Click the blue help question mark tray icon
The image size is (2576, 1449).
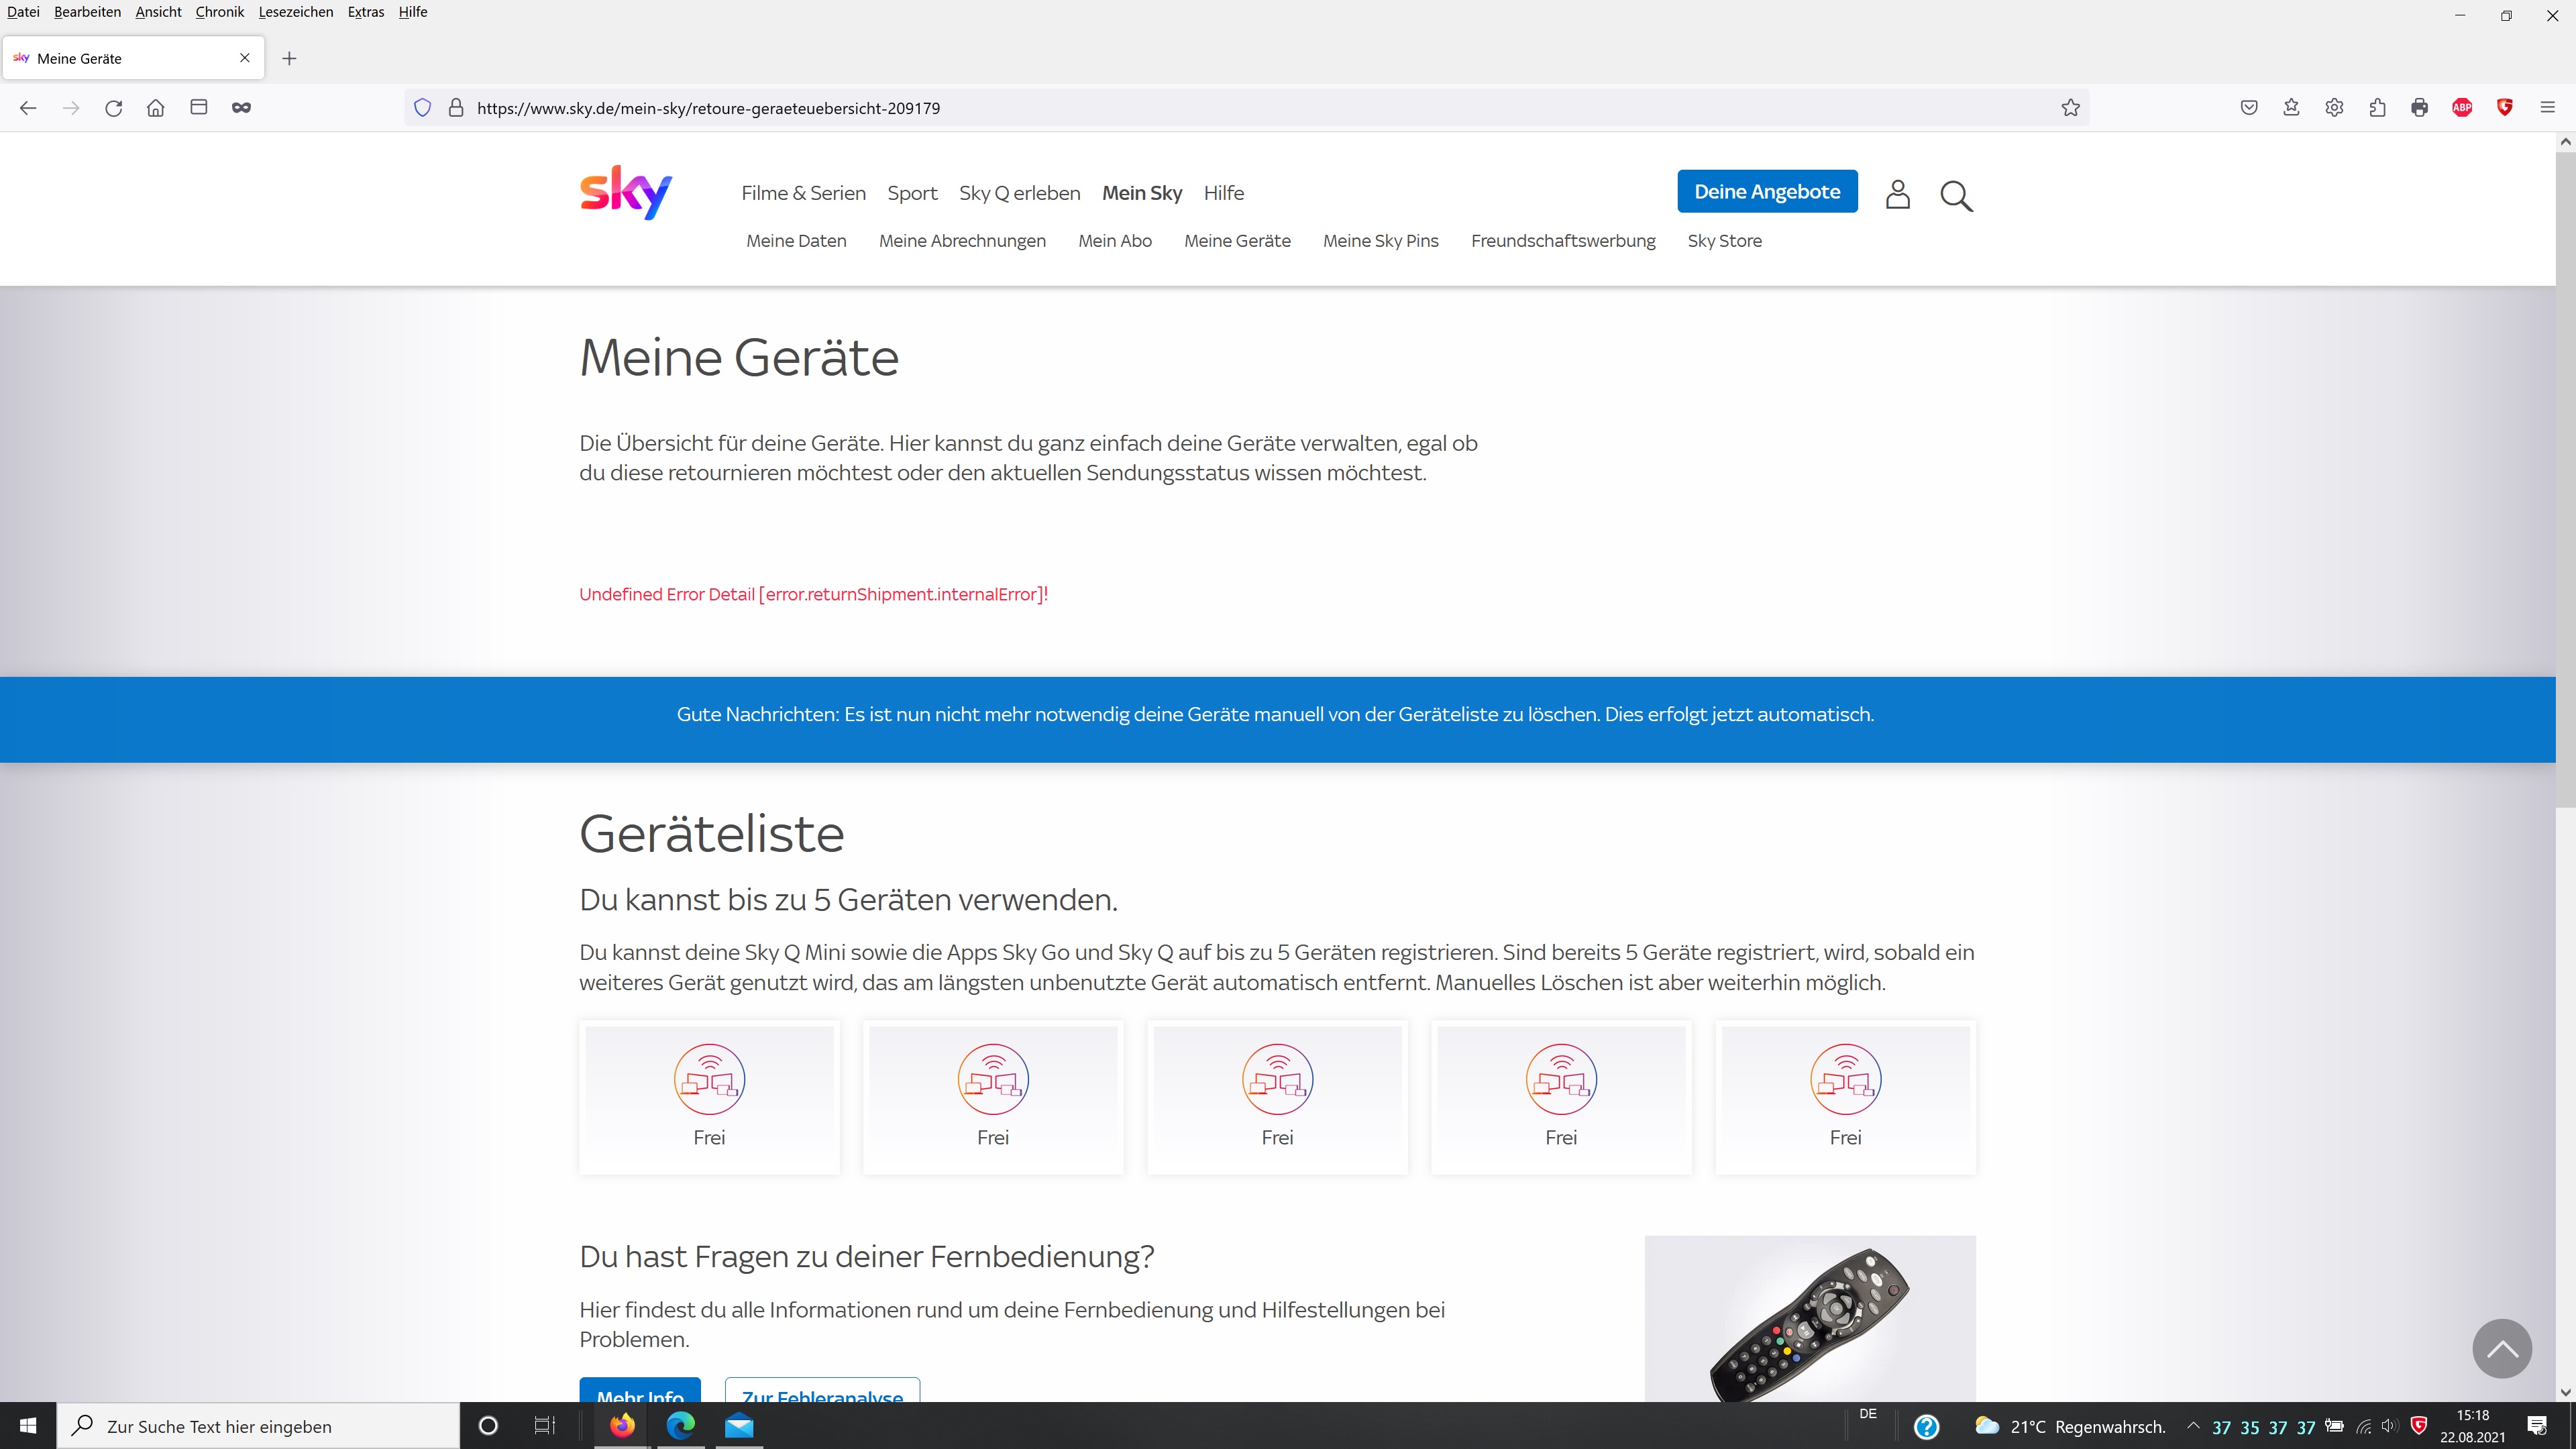(x=1926, y=1427)
